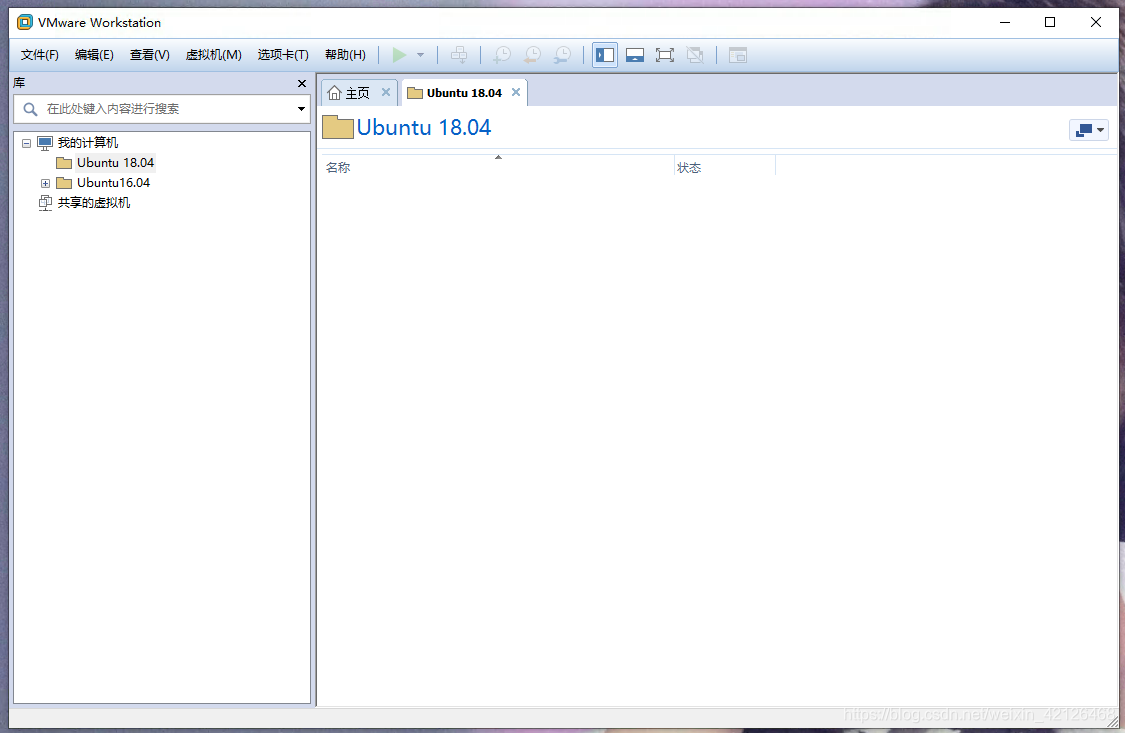Open the Snapshot Manager toolbar icon
The width and height of the screenshot is (1125, 733).
click(x=562, y=55)
